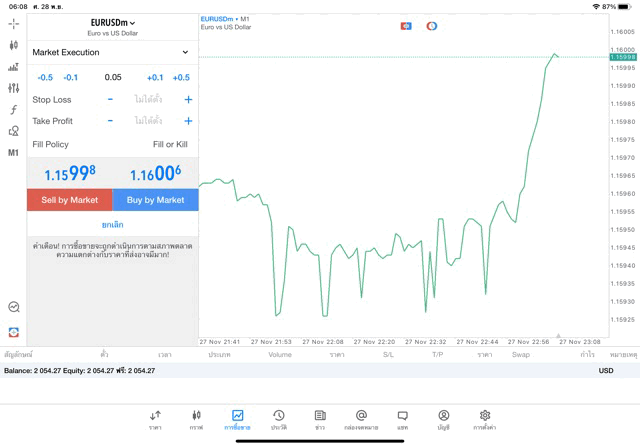Open the Market Execution order type dropdown
Screen dimensions: 640x447
point(111,52)
